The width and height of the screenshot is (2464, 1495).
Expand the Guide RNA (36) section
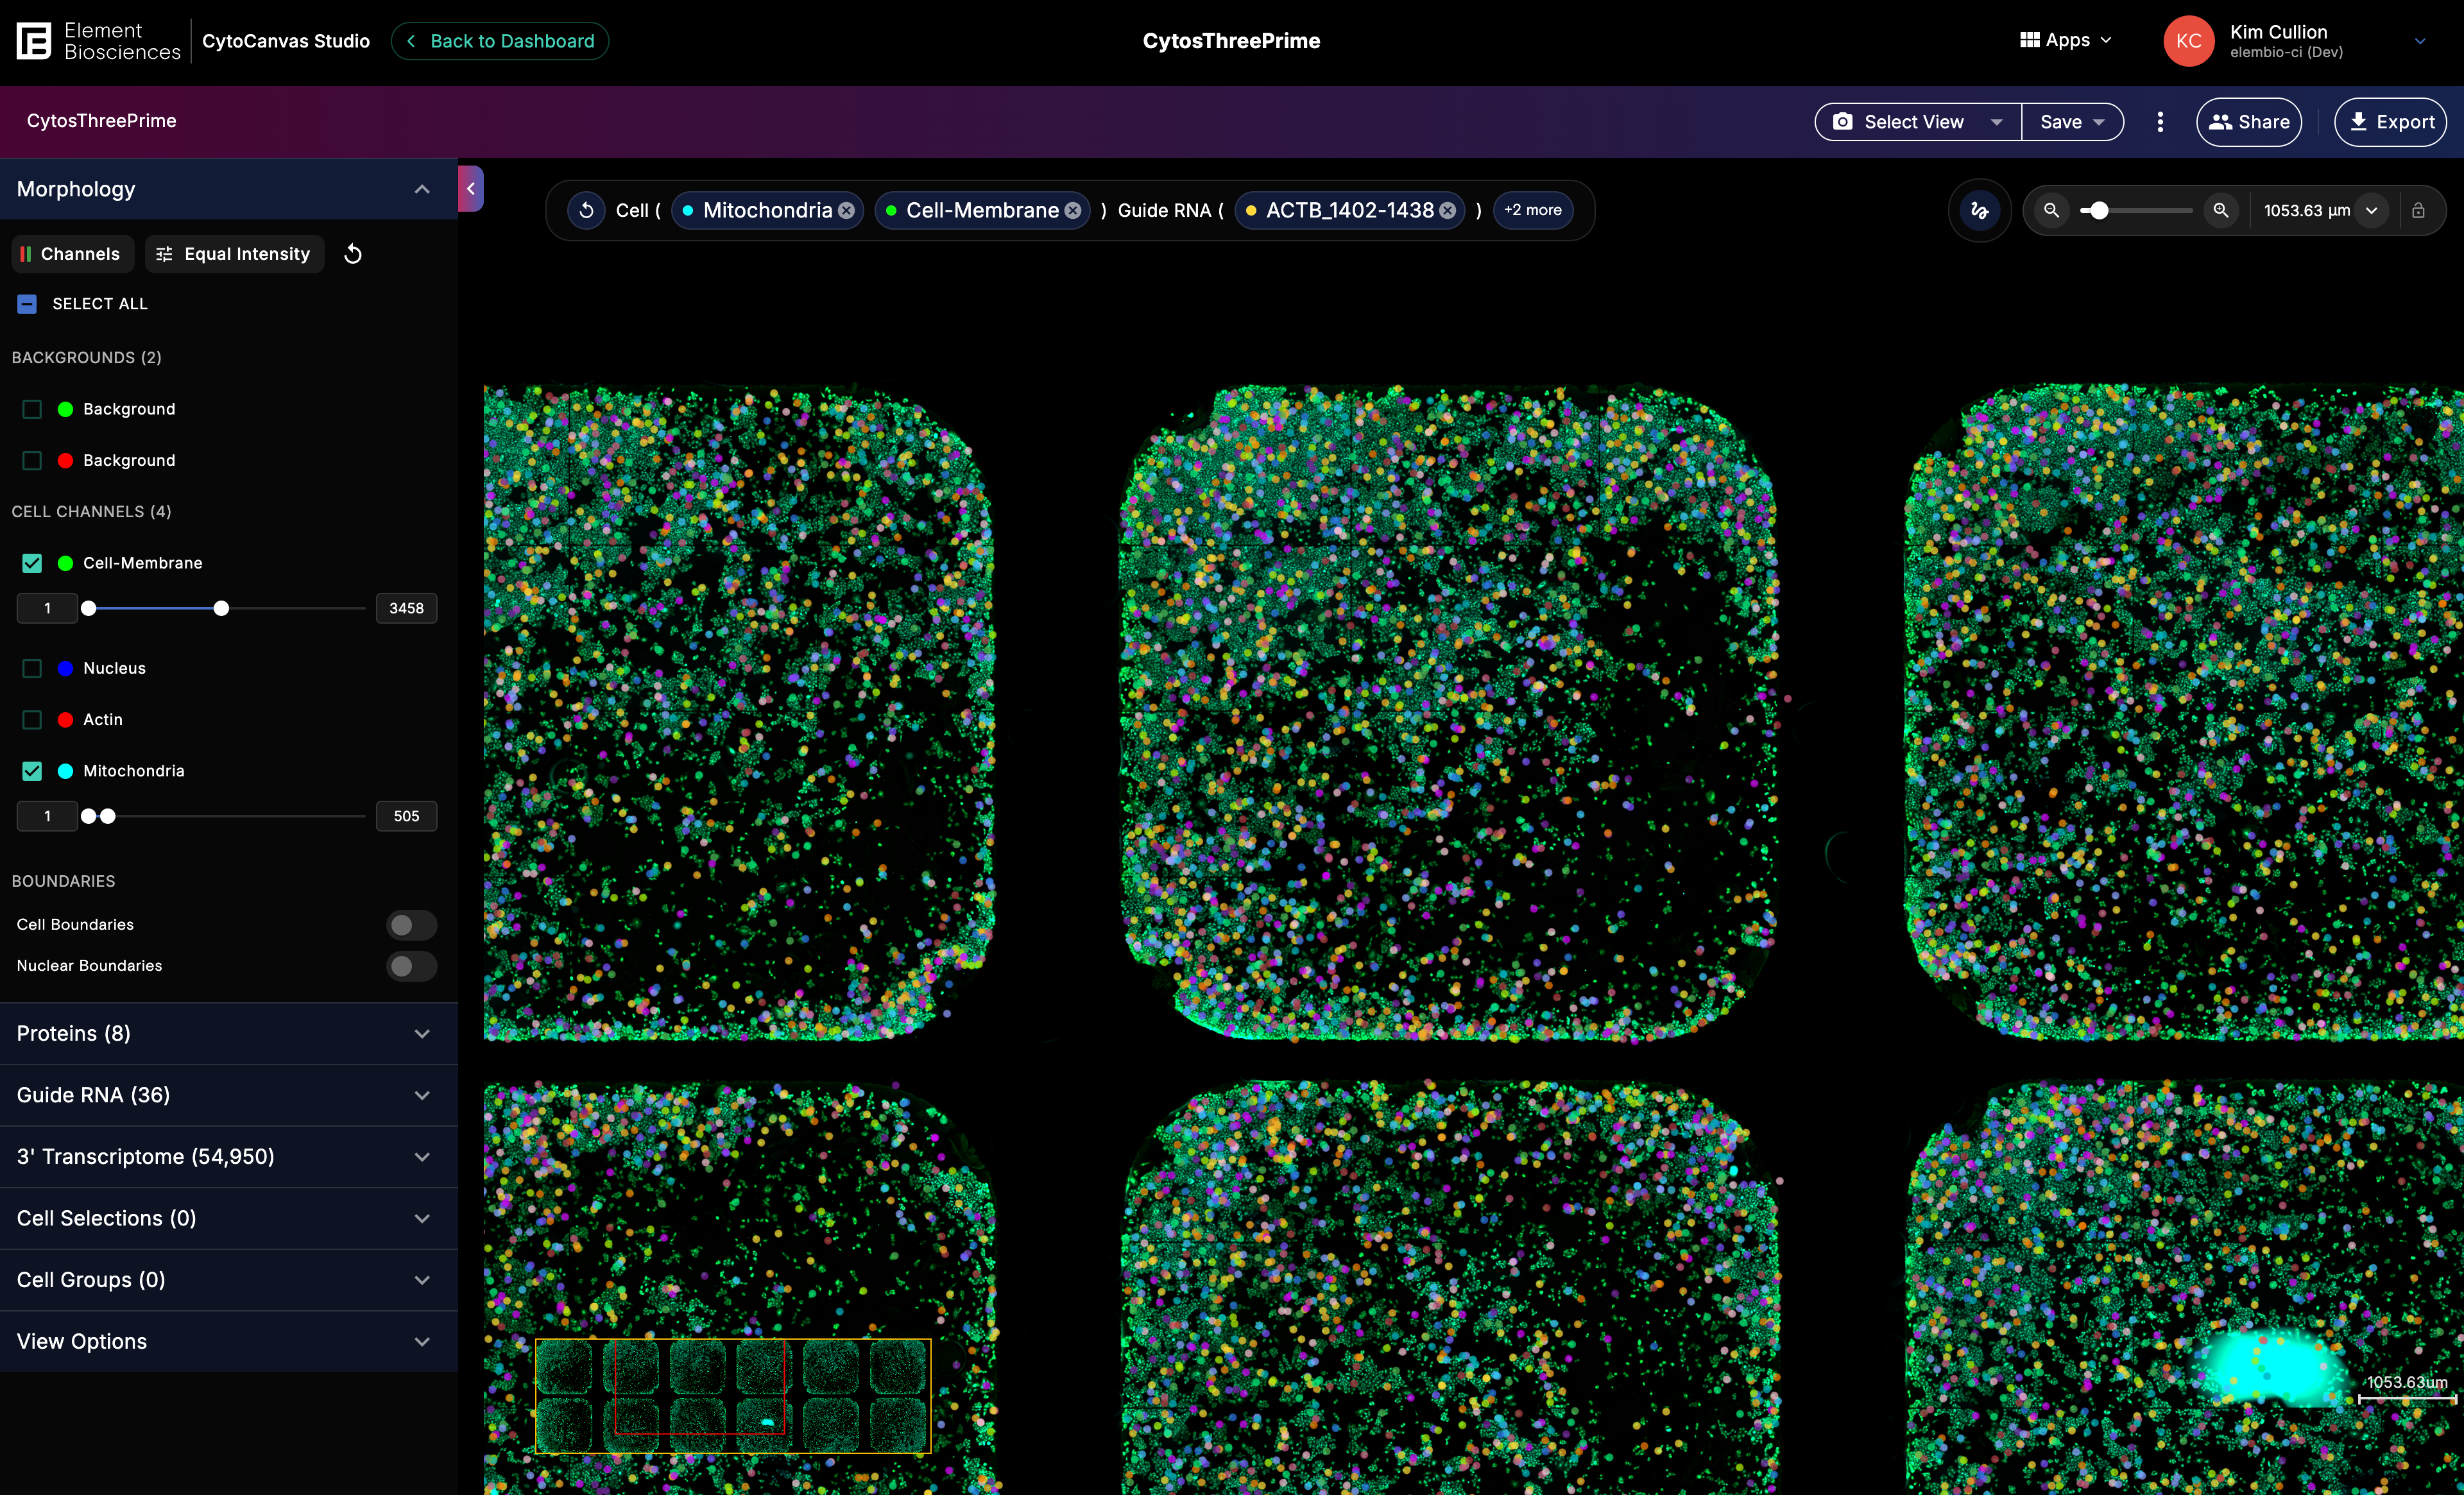(229, 1095)
